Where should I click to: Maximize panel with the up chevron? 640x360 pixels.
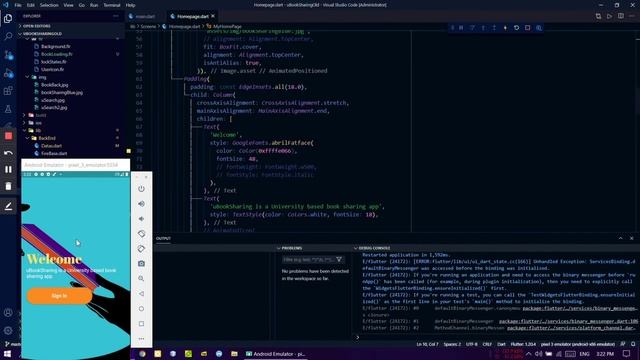pos(620,238)
